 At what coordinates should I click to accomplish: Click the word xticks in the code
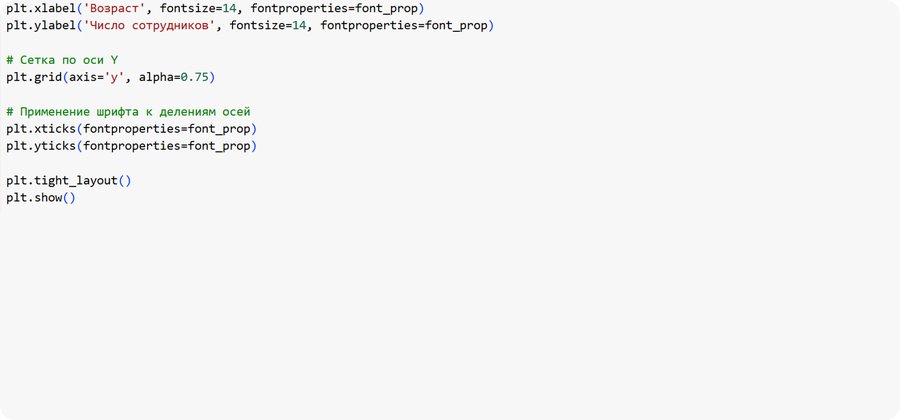57,129
